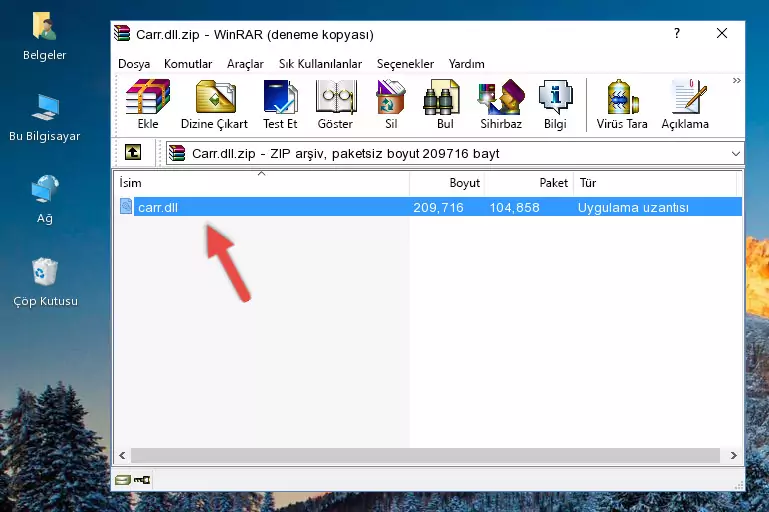Close the WinRAR window
769x512 pixels.
coord(722,33)
